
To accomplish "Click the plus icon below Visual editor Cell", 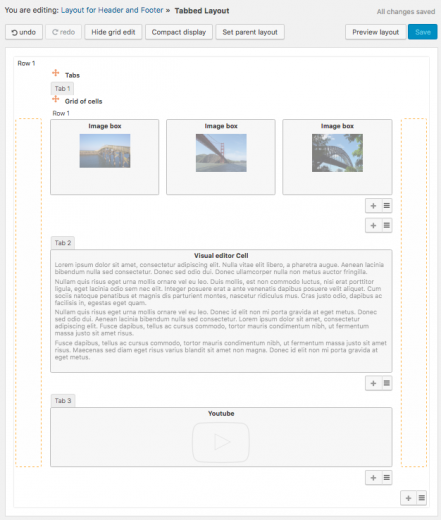I will click(x=373, y=383).
